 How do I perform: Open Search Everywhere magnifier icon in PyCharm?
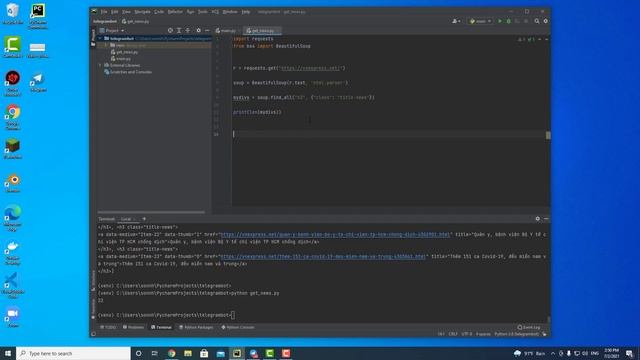click(x=537, y=21)
